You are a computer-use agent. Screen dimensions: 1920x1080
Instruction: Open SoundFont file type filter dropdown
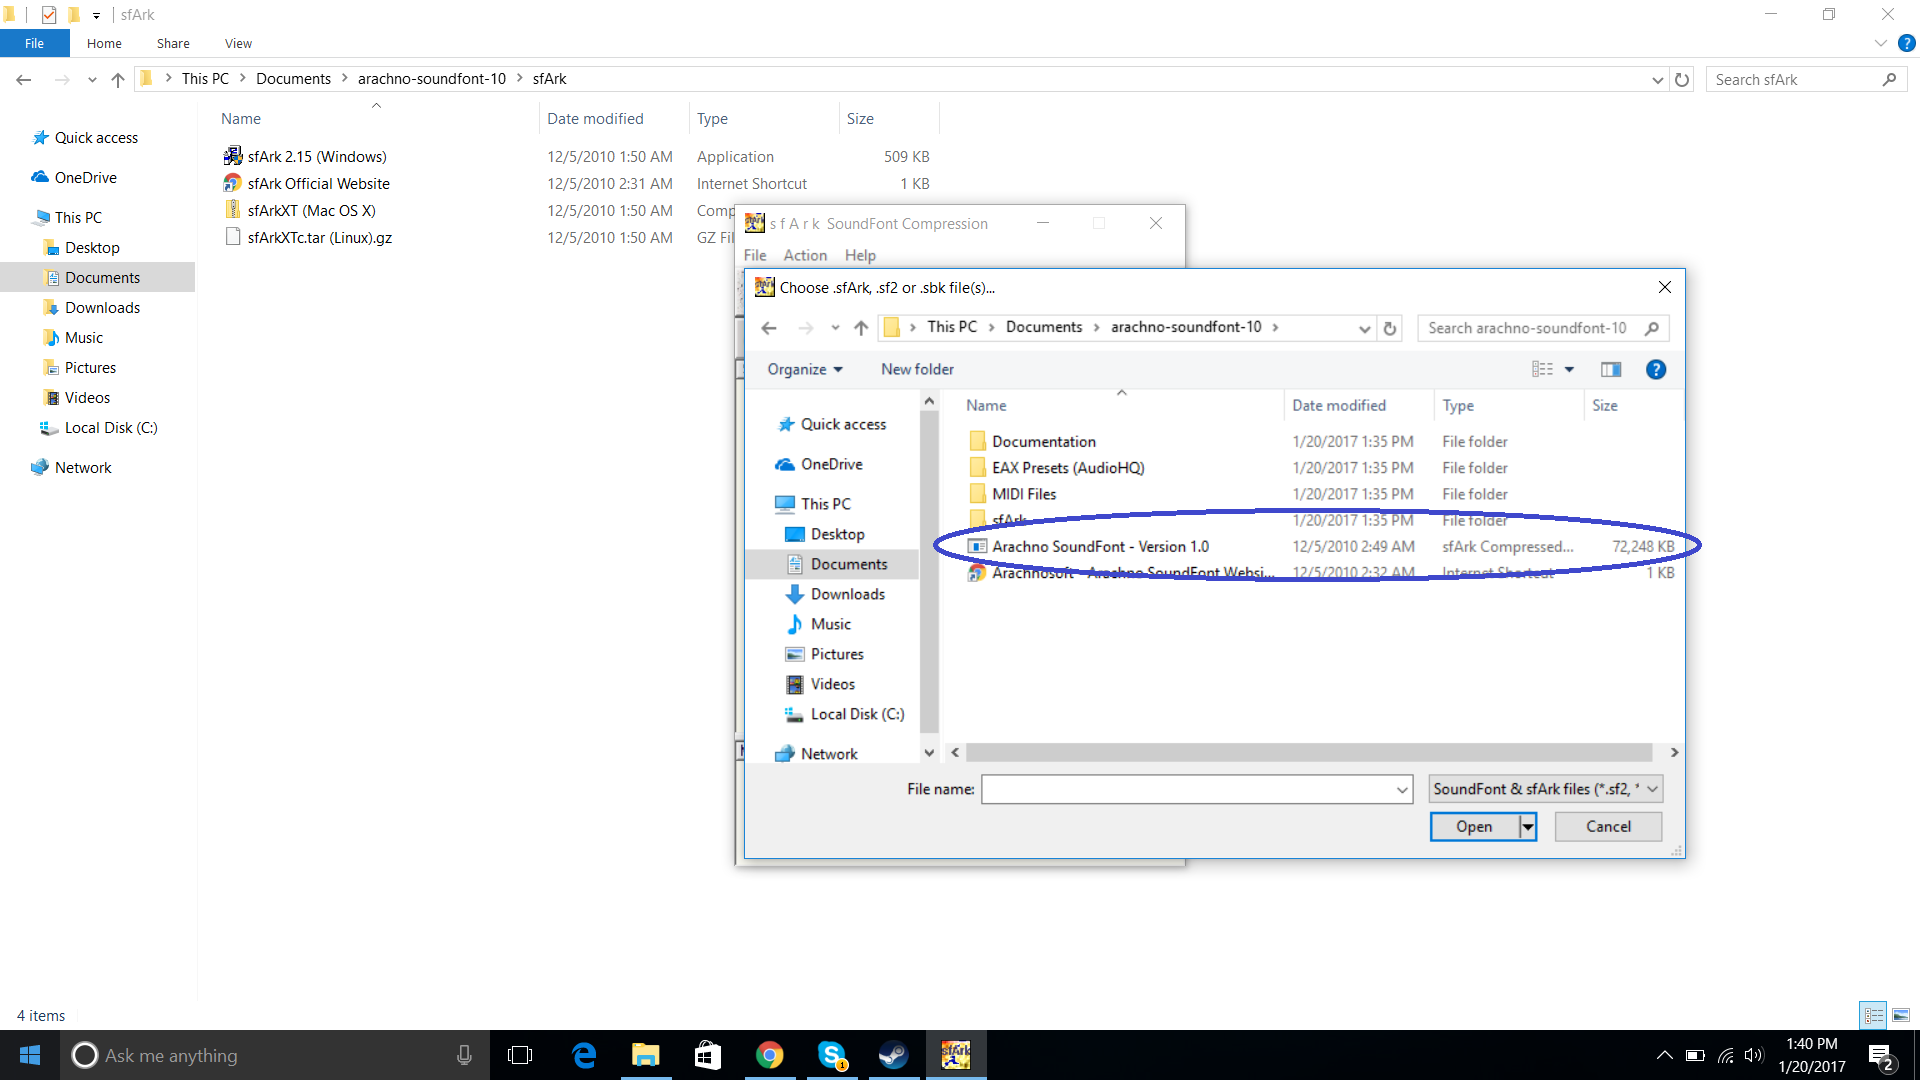click(1545, 789)
